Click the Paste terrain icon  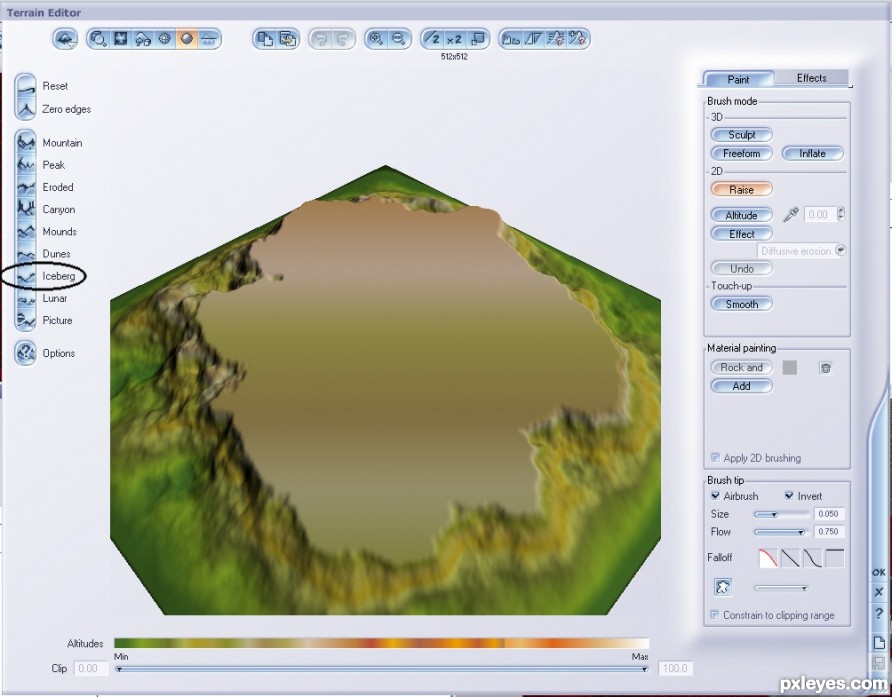click(288, 39)
